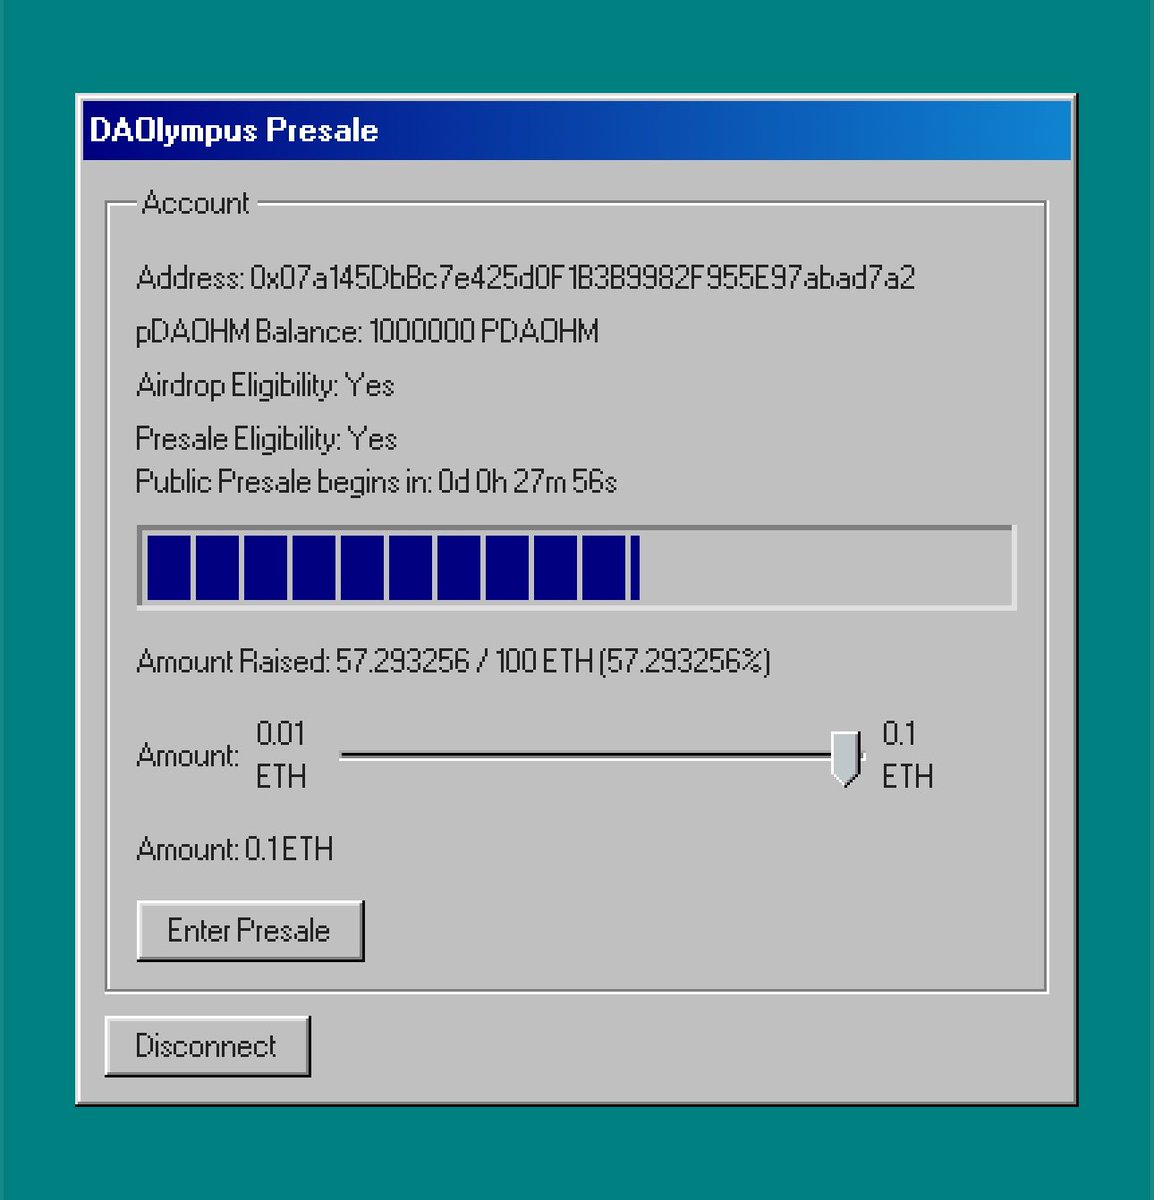The height and width of the screenshot is (1200, 1154).
Task: Click the Airdrop Eligibility: Yes text
Action: 265,385
